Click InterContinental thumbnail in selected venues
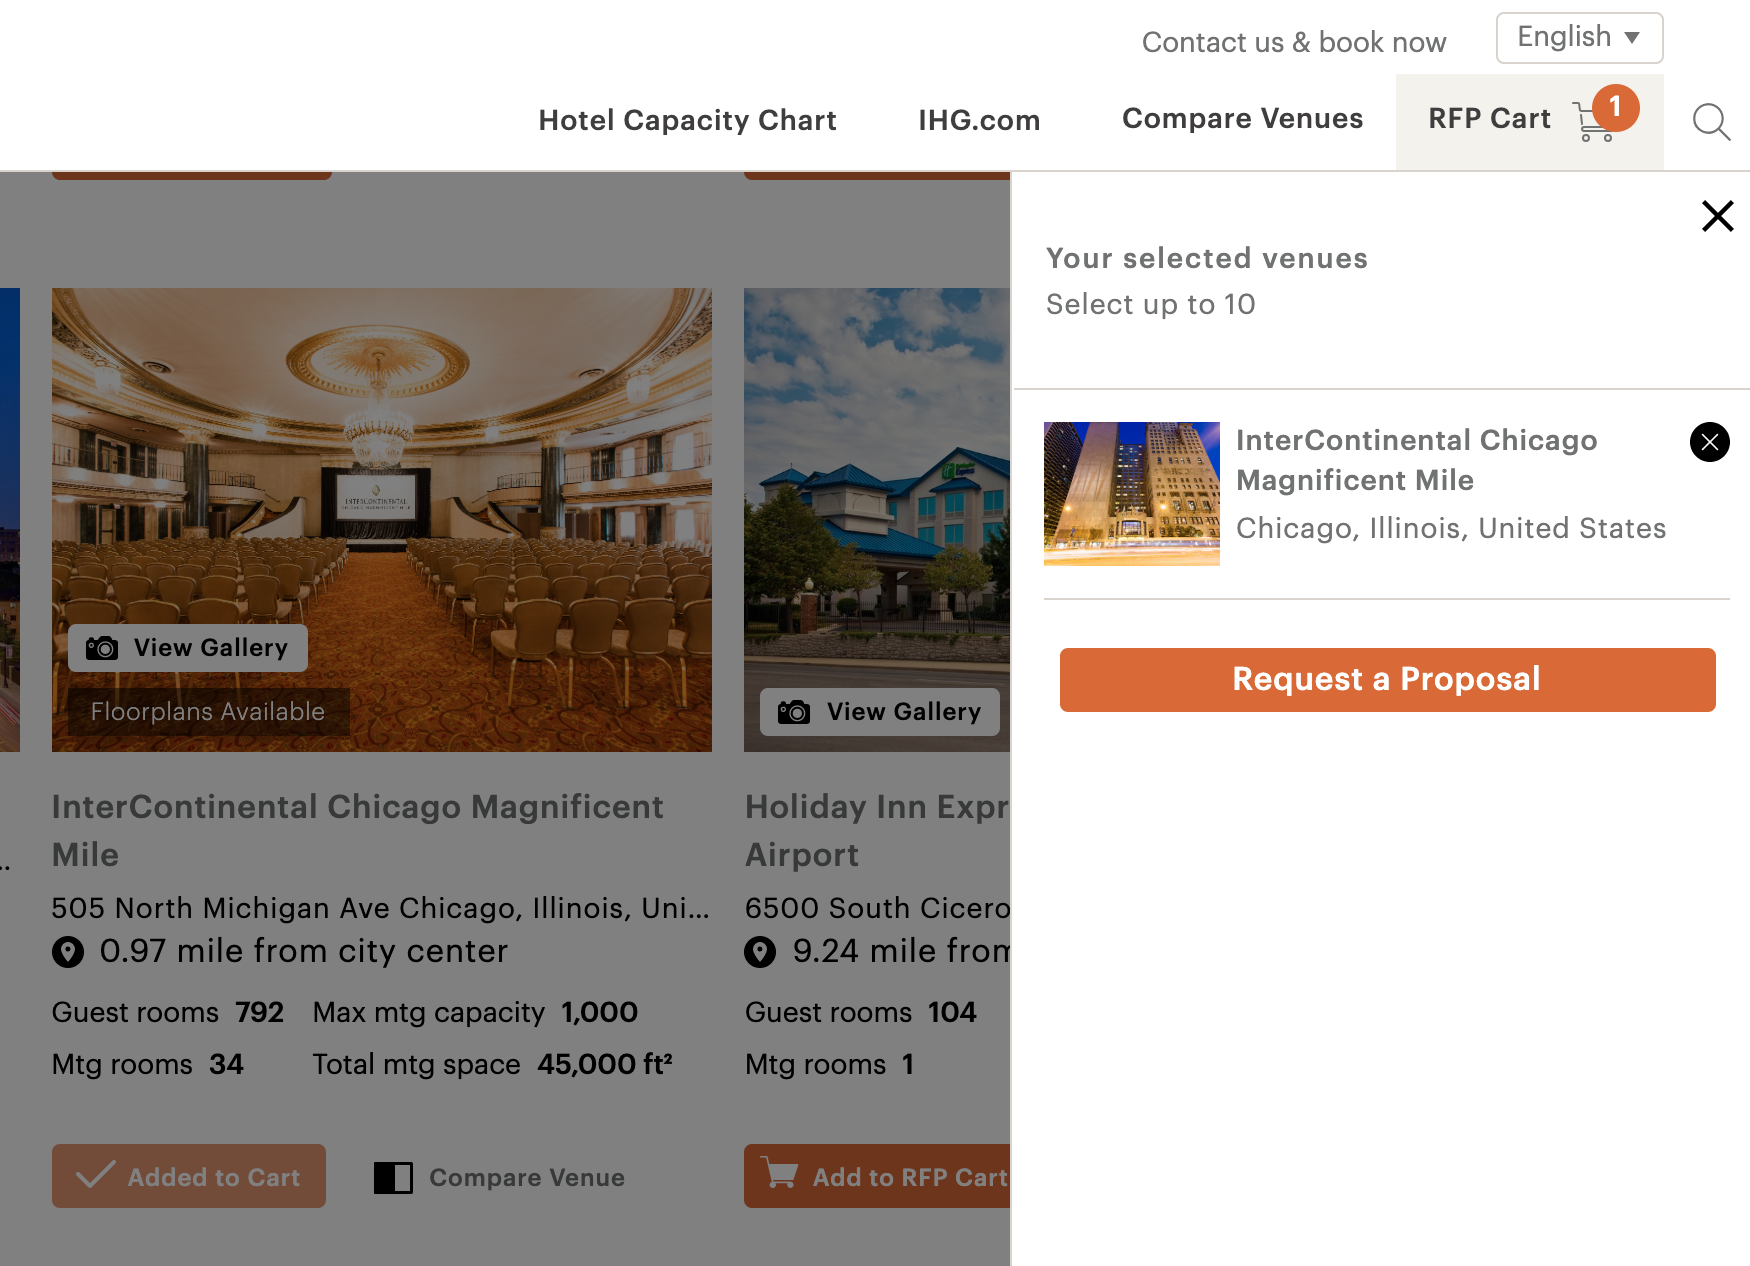The width and height of the screenshot is (1750, 1266). pyautogui.click(x=1132, y=494)
